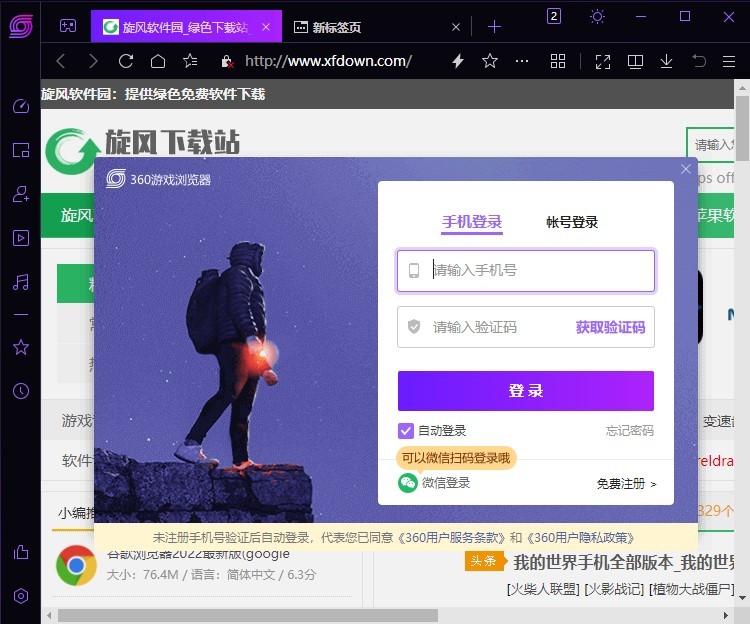This screenshot has height=624, width=750.
Task: Open the hexagon settings sidebar icon
Action: pyautogui.click(x=21, y=596)
